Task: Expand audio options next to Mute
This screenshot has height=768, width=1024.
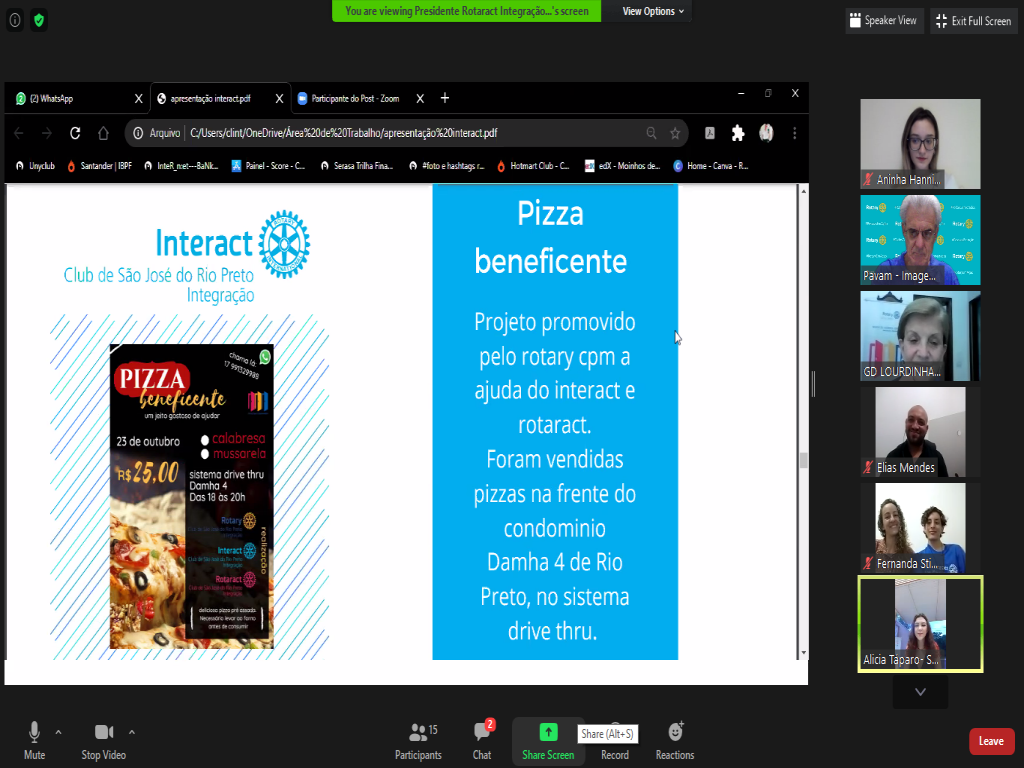Action: pos(58,731)
